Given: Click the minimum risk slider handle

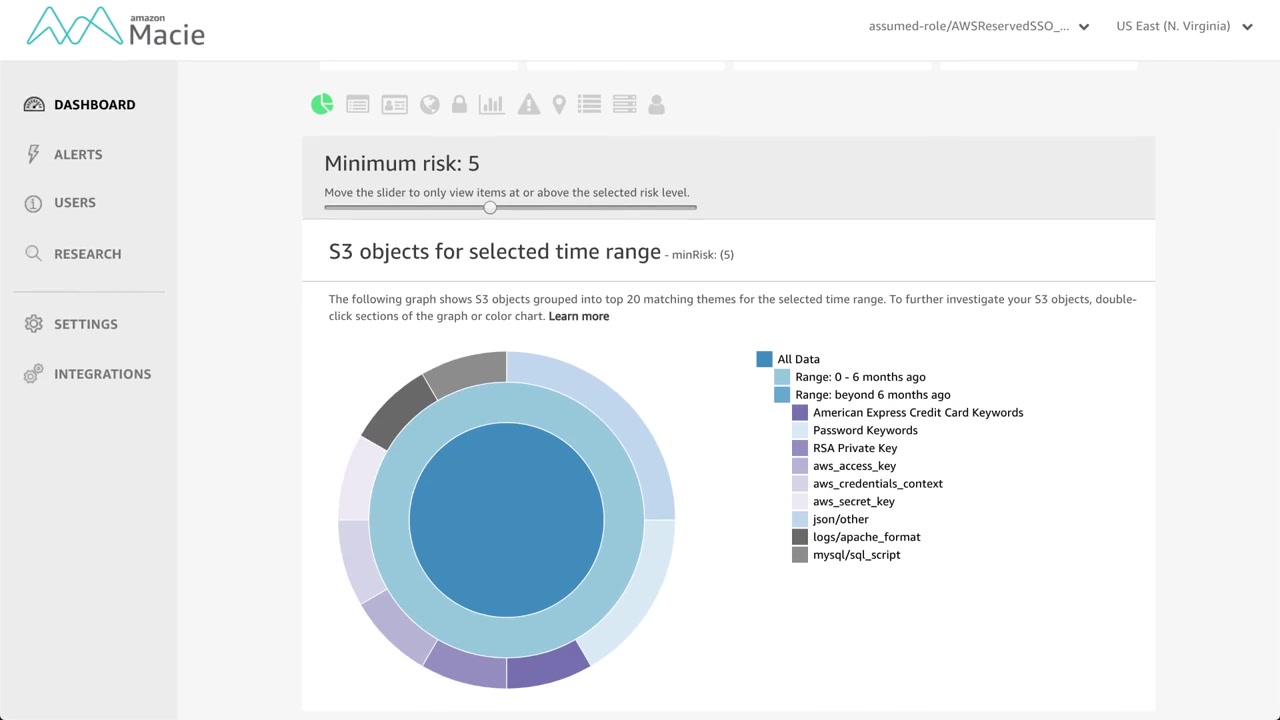Looking at the screenshot, I should [490, 207].
